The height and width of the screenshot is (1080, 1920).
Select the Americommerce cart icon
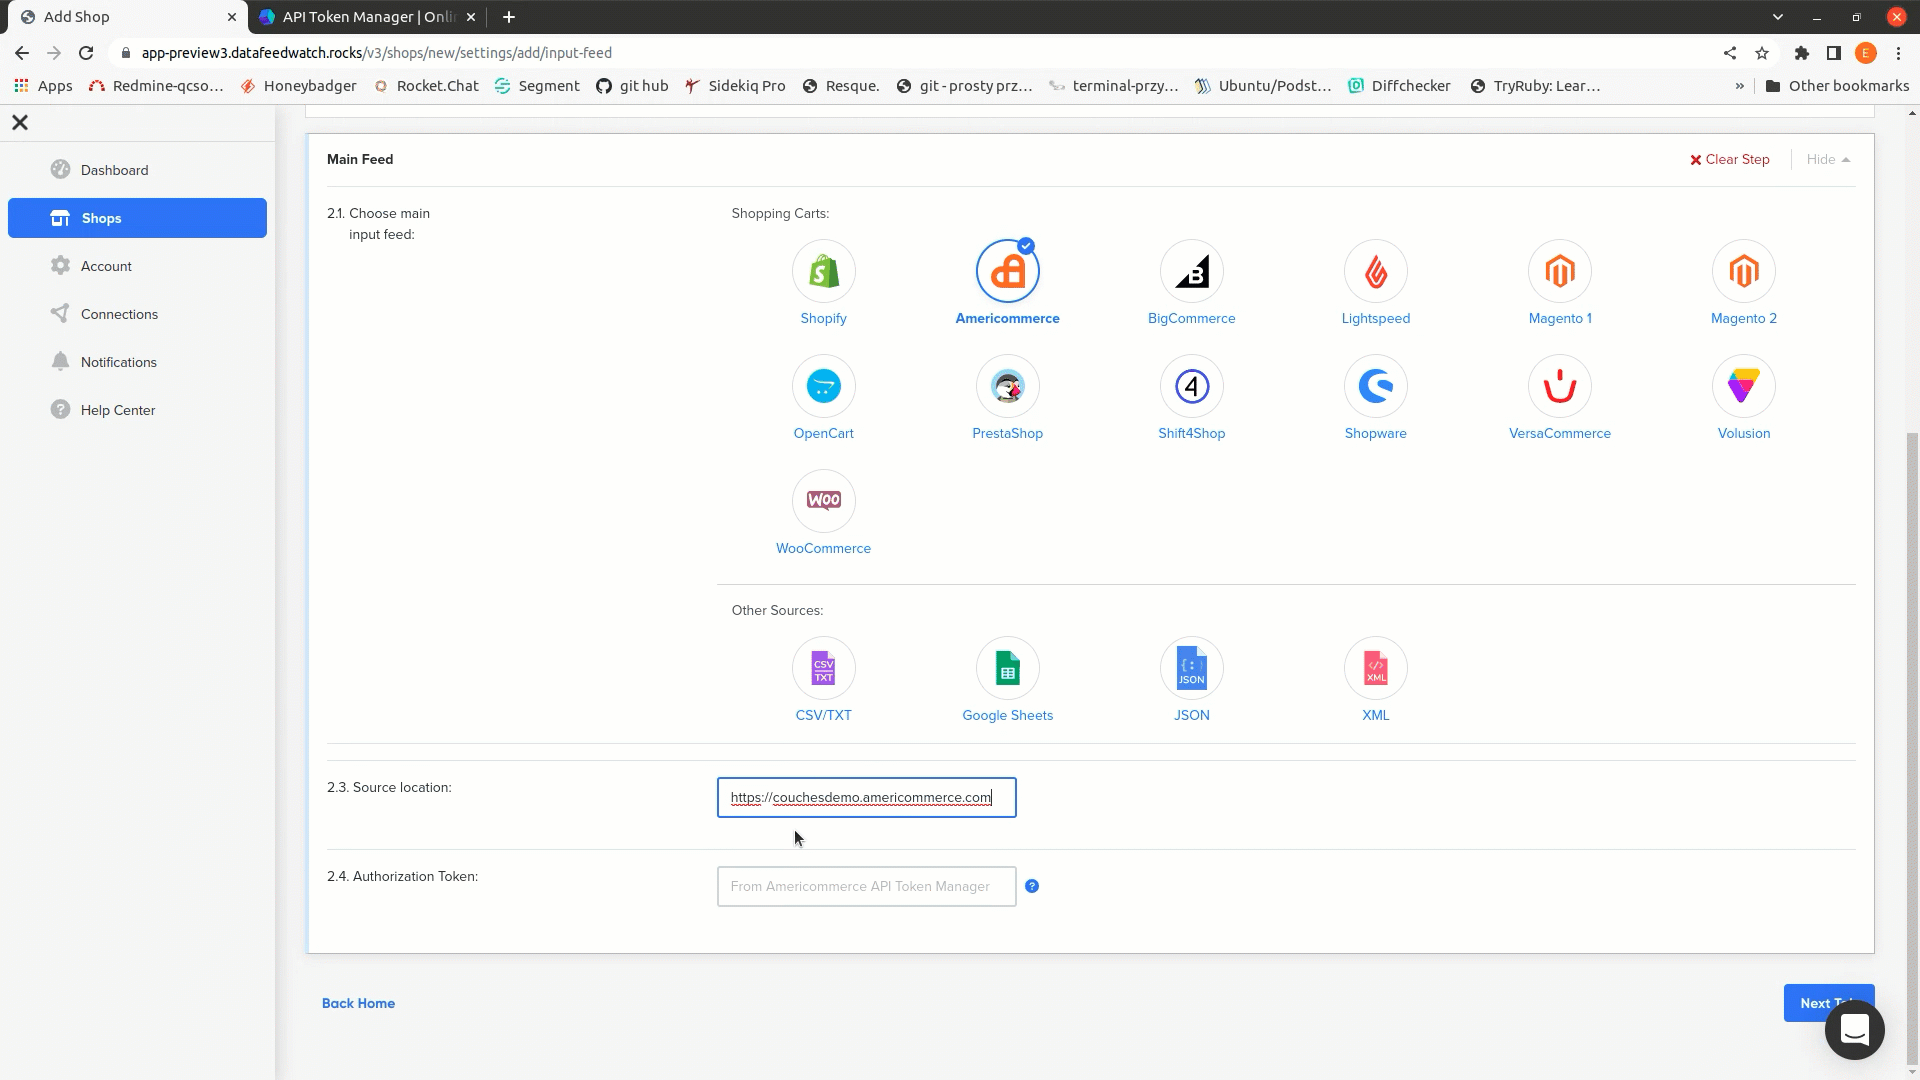point(1007,271)
